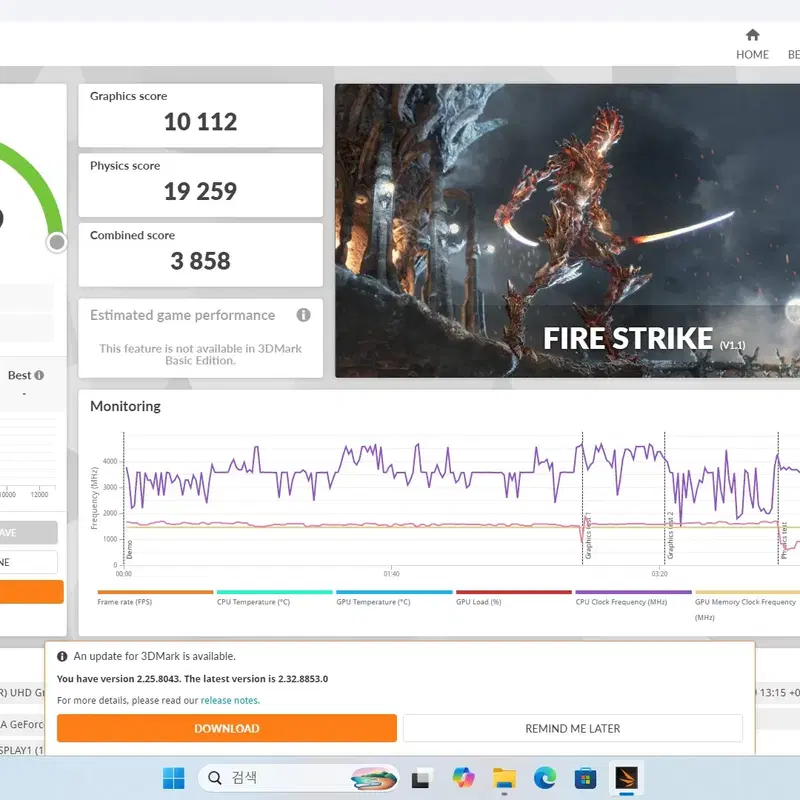
Task: Click the Fire Strike benchmark image
Action: (x=567, y=231)
